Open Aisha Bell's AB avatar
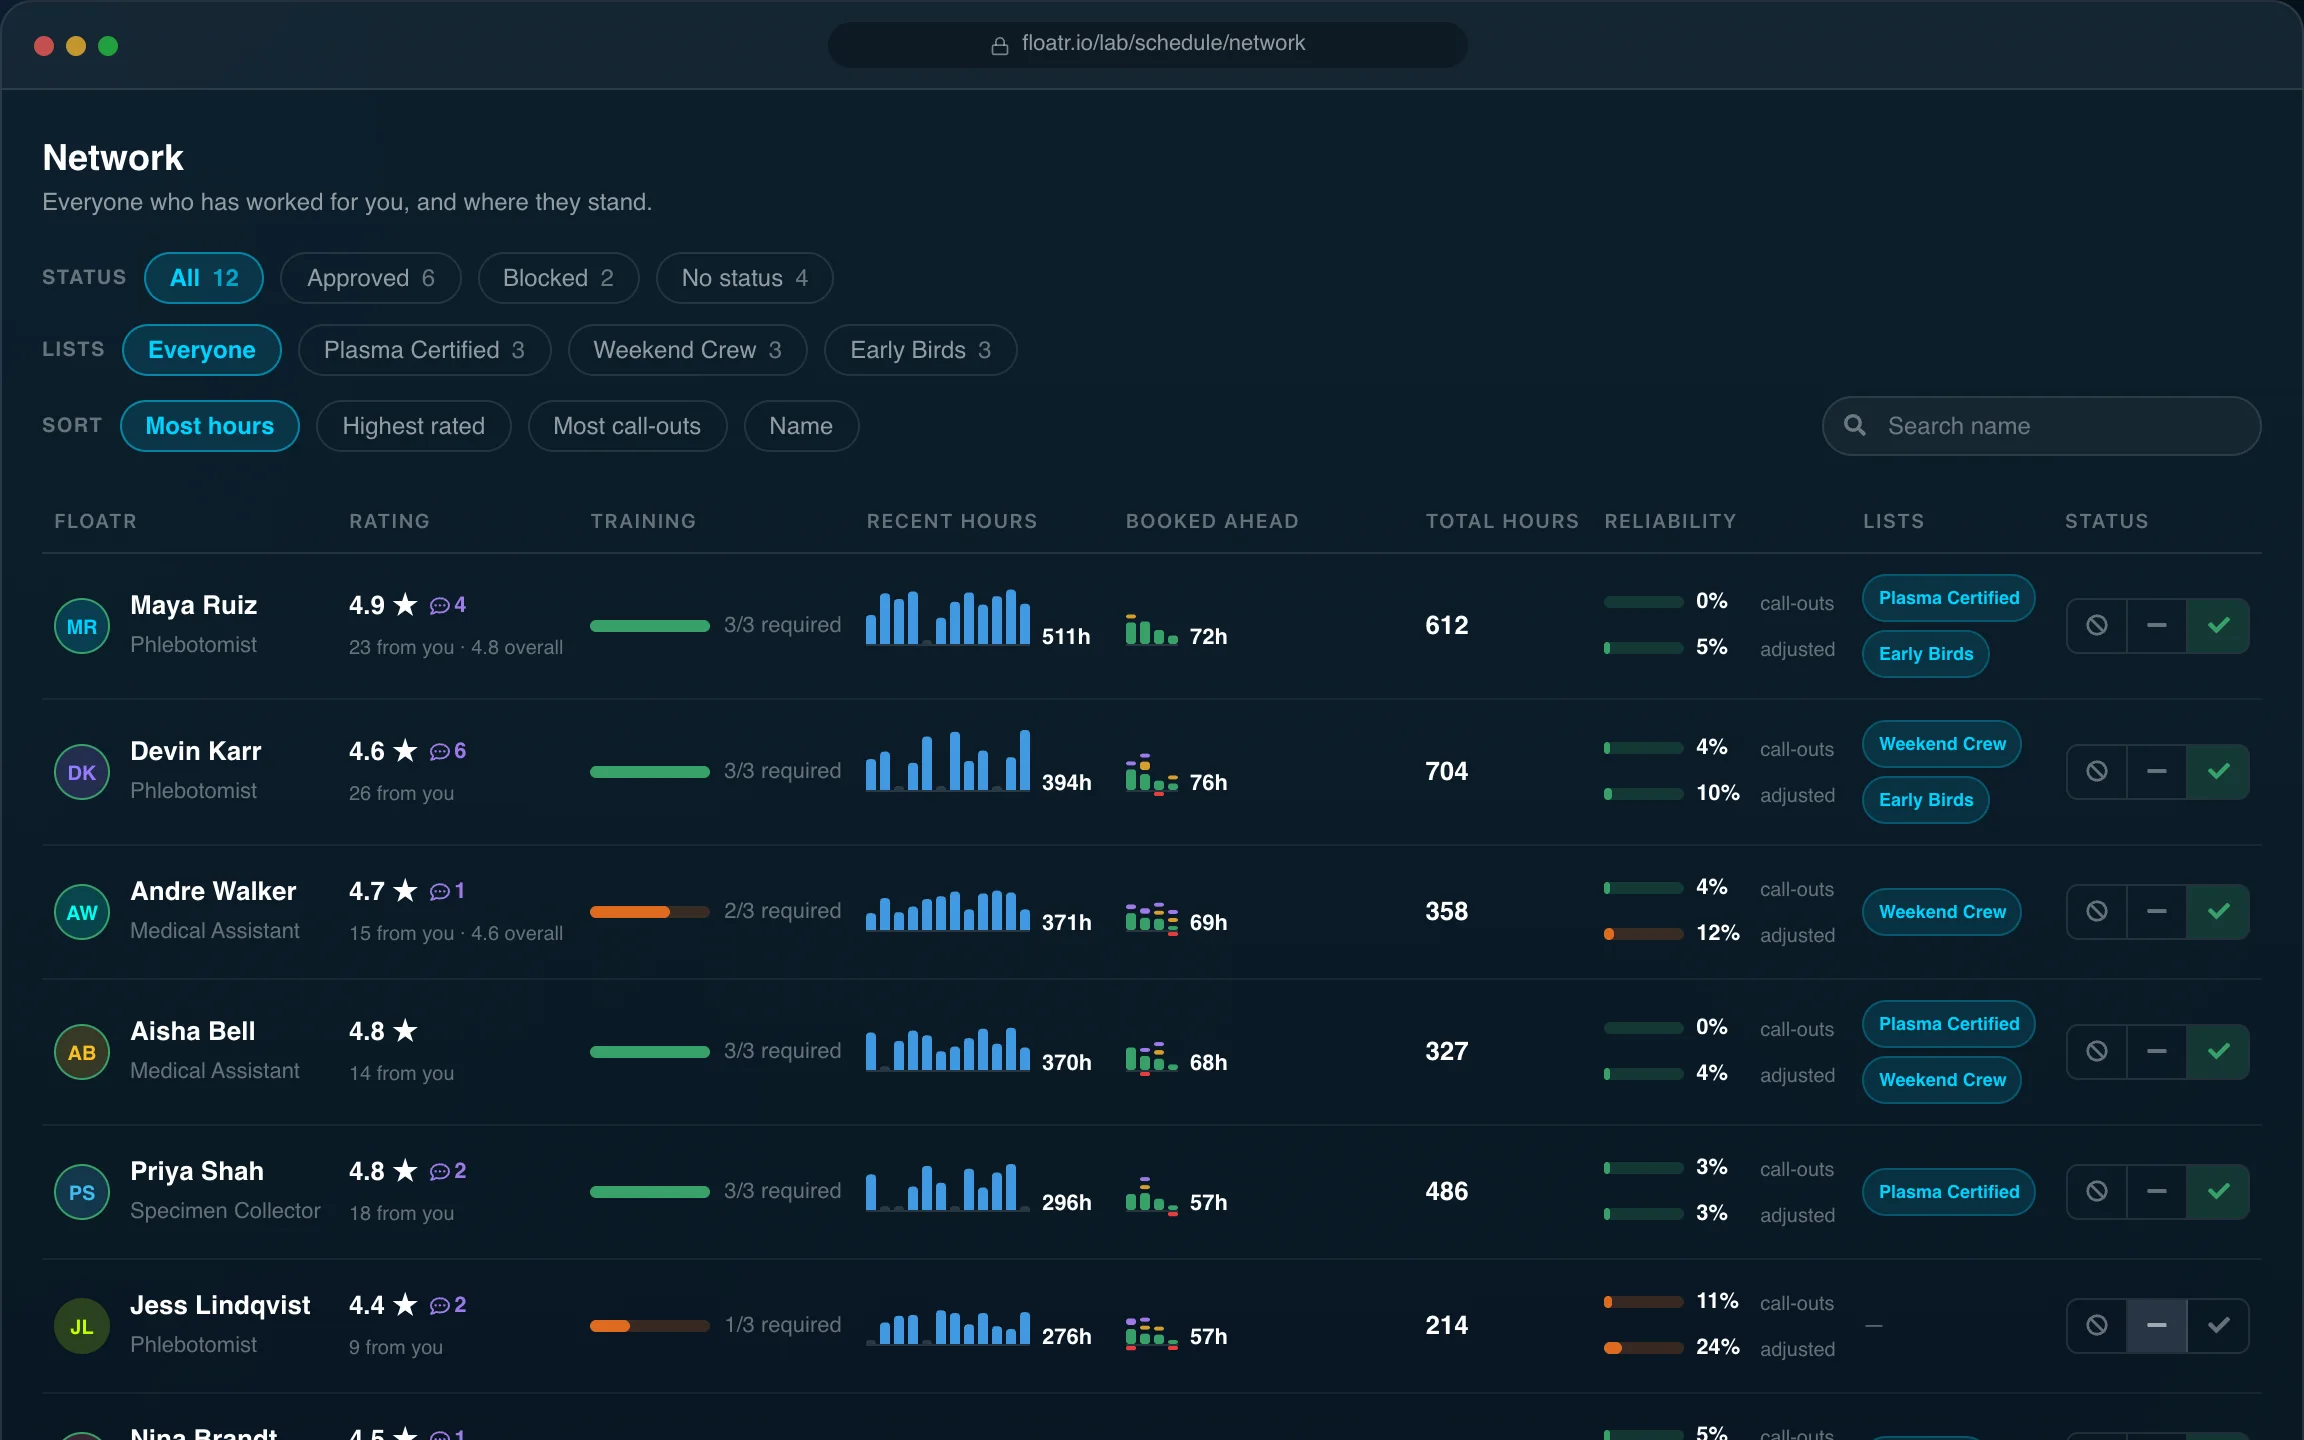The image size is (2304, 1440). [x=82, y=1052]
